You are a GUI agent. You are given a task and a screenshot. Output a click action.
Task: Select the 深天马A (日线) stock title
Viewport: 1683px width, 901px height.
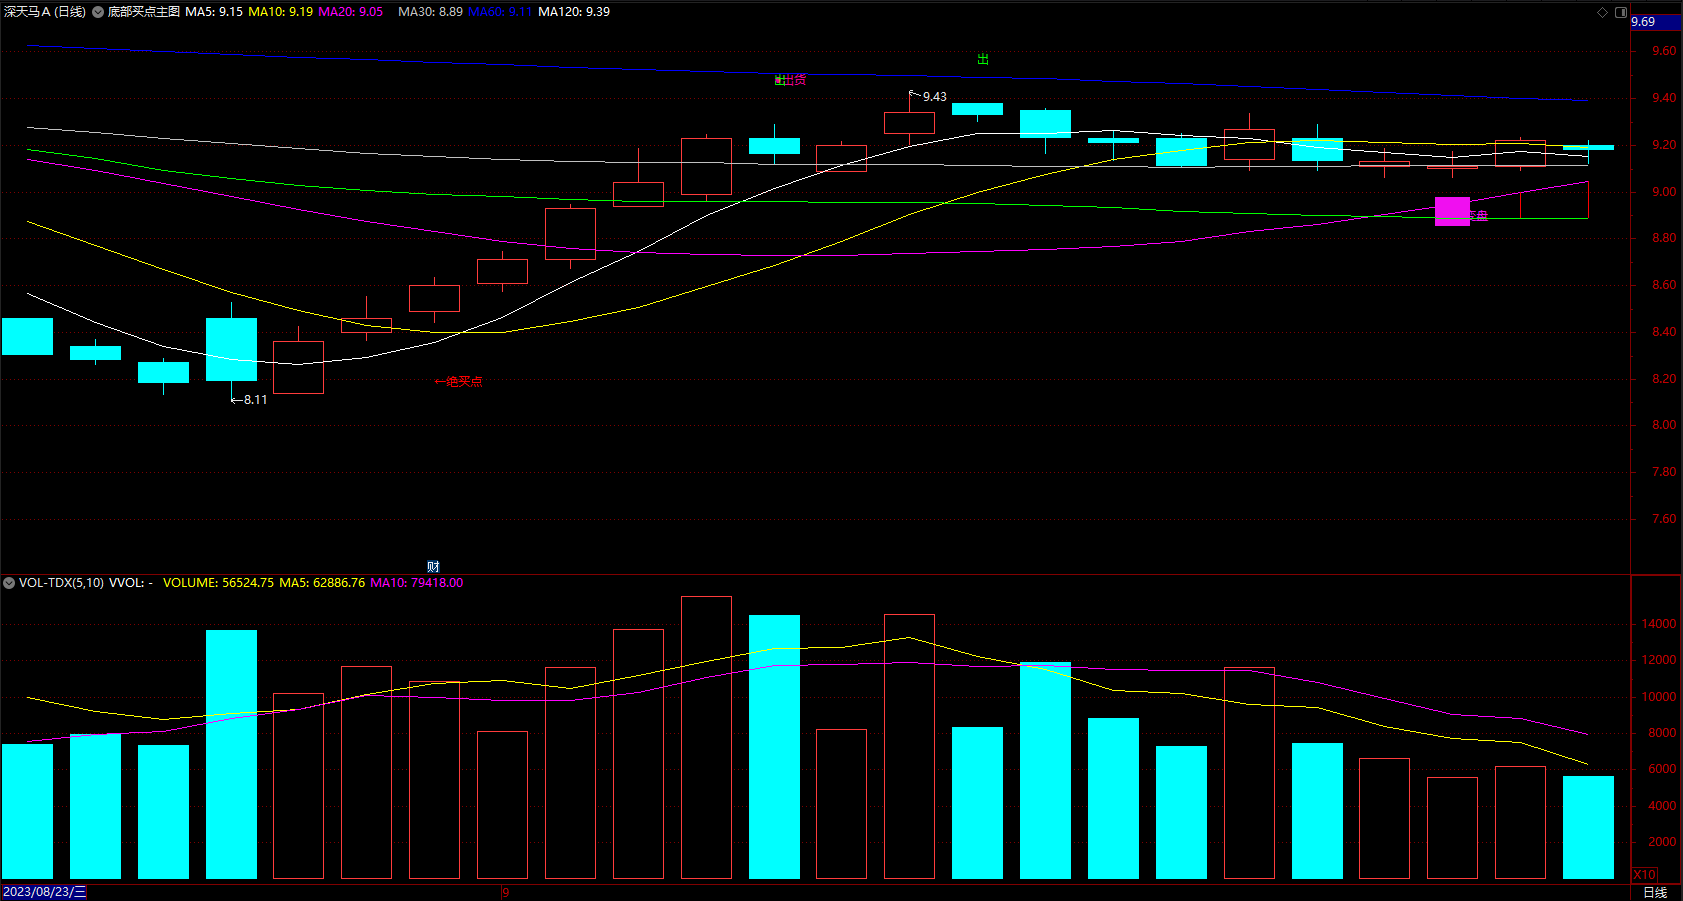(45, 12)
